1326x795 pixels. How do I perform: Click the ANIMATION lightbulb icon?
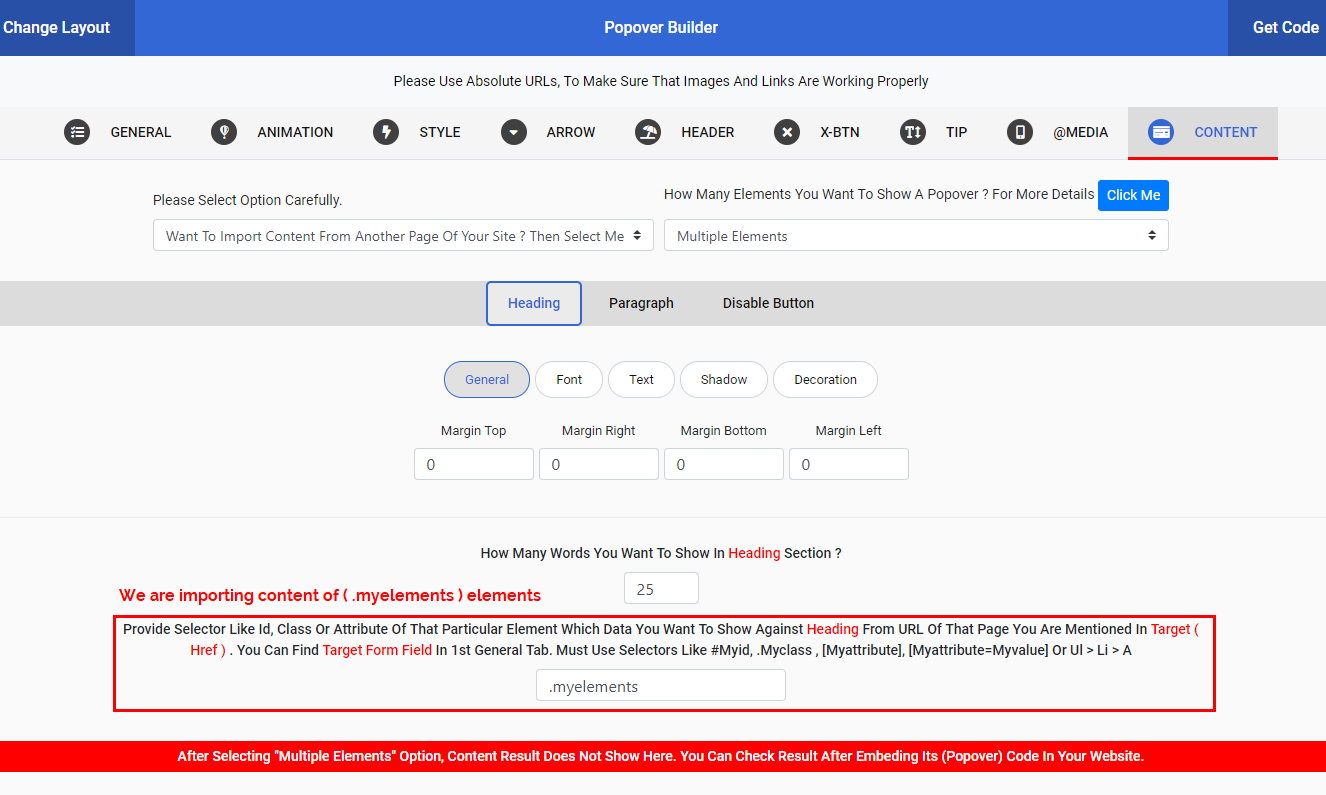pyautogui.click(x=223, y=131)
